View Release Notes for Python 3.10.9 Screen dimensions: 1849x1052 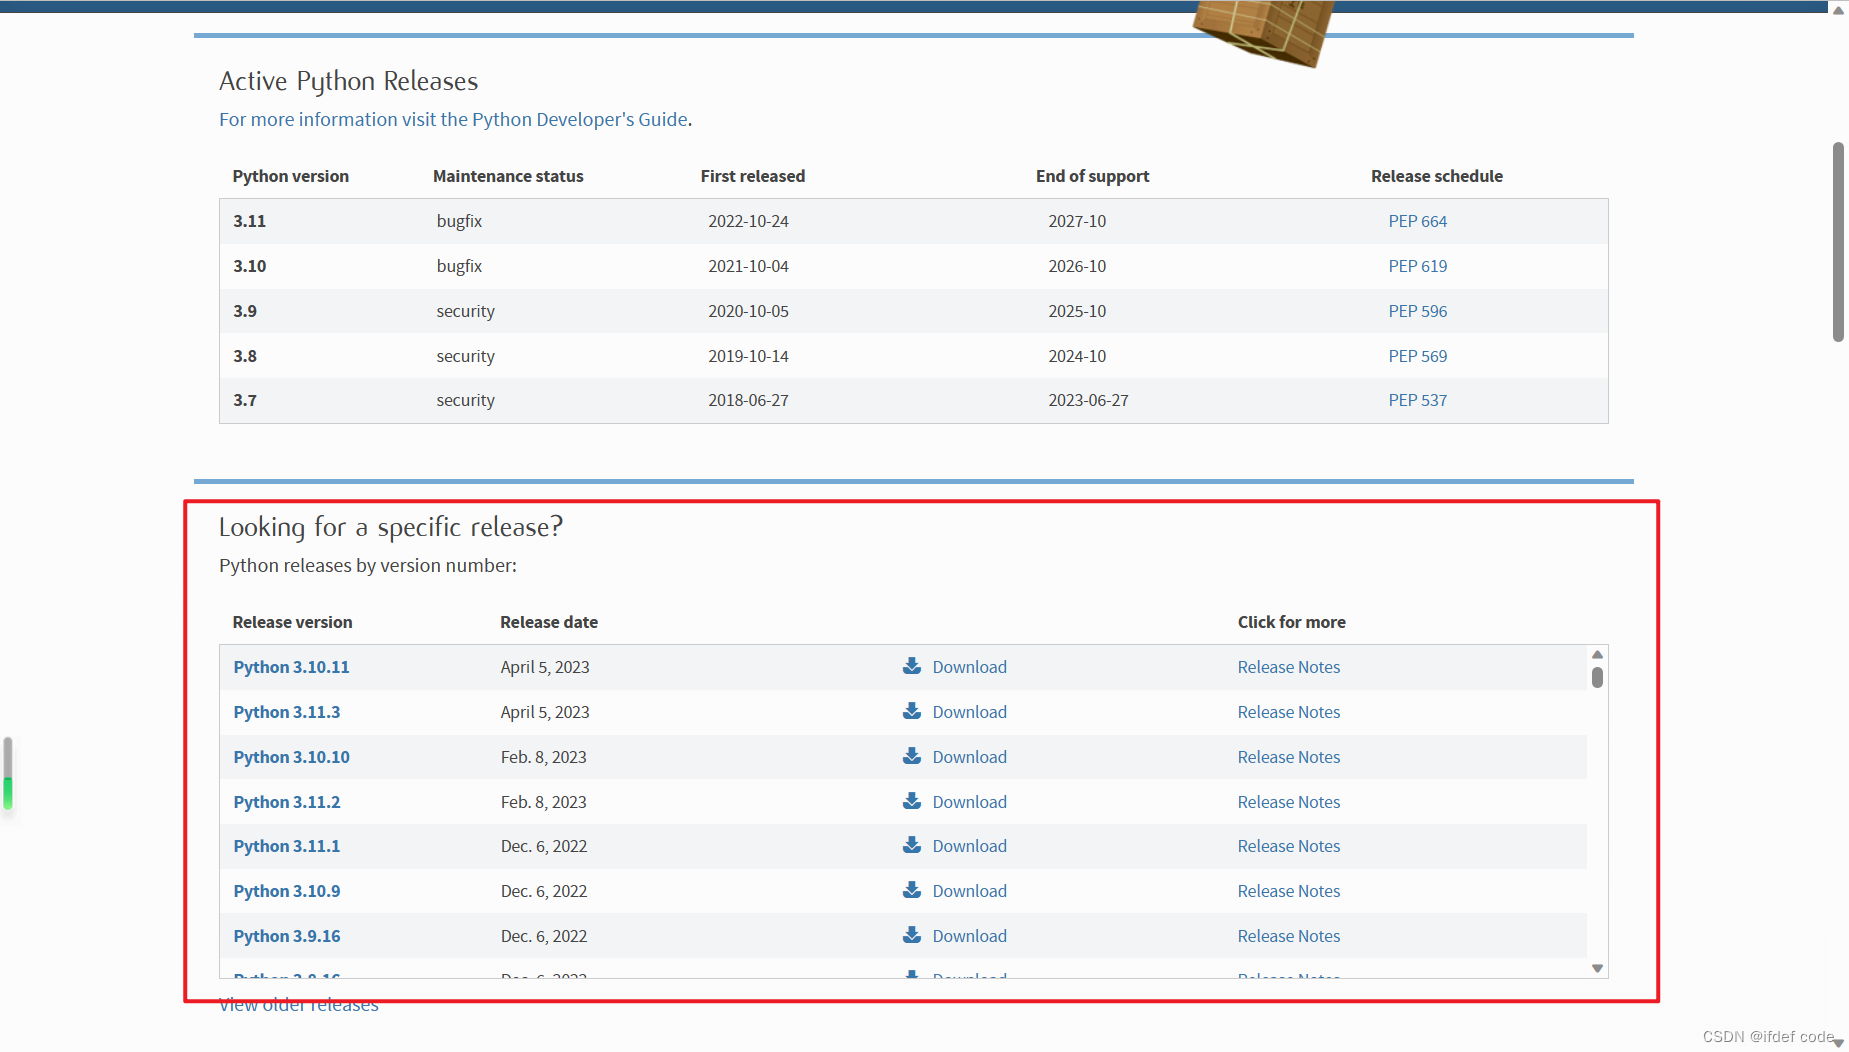(1288, 891)
